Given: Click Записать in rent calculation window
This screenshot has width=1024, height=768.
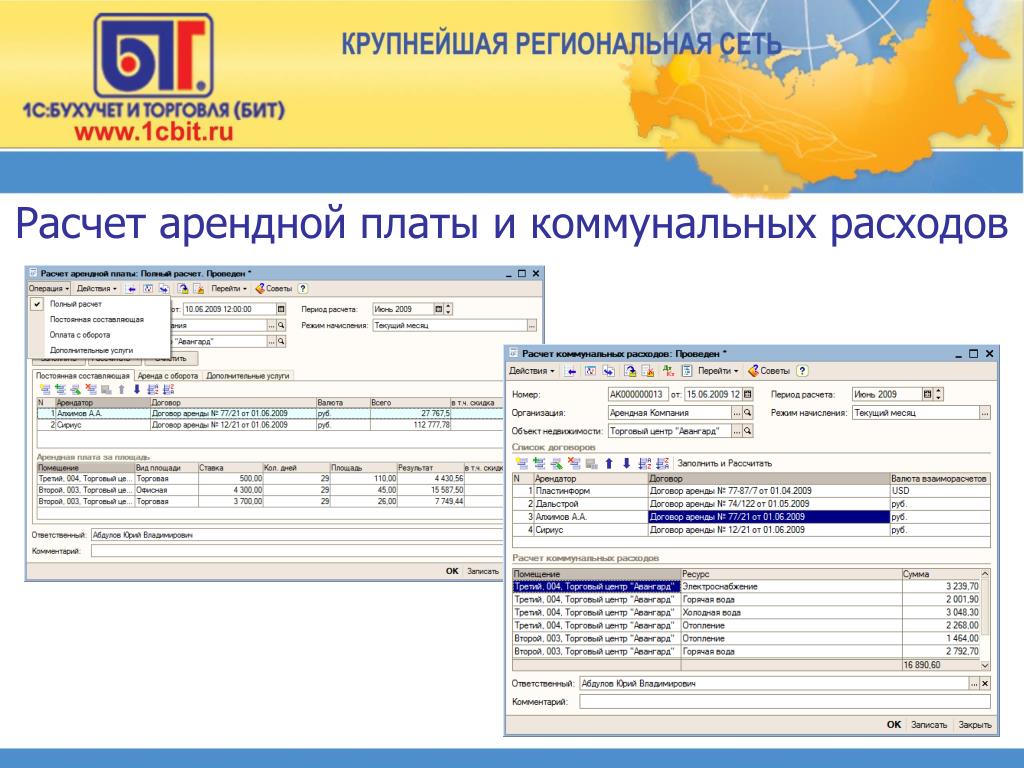Looking at the screenshot, I should (x=483, y=571).
